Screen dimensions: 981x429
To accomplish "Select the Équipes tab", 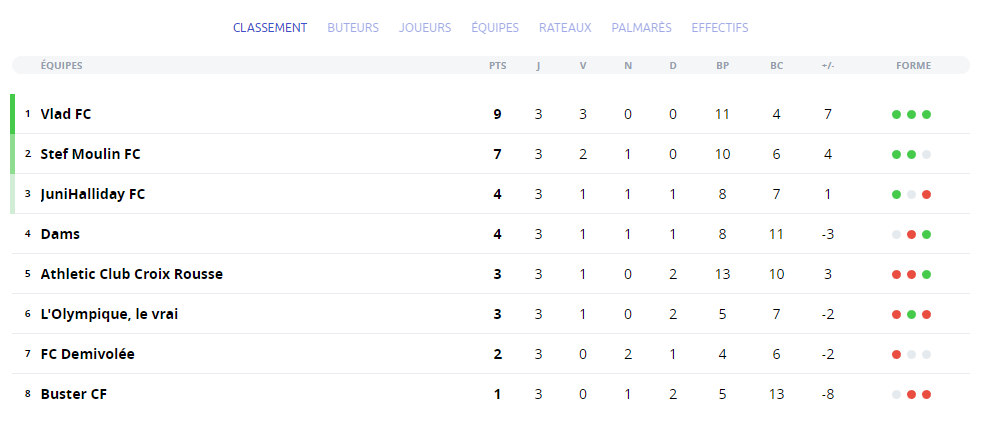I will [x=495, y=28].
